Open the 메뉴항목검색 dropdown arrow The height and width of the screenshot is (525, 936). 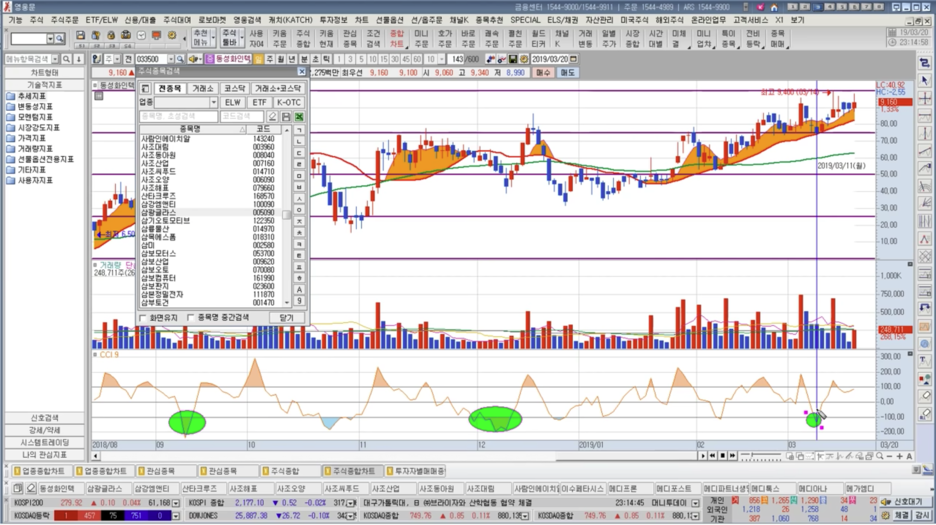[55, 59]
